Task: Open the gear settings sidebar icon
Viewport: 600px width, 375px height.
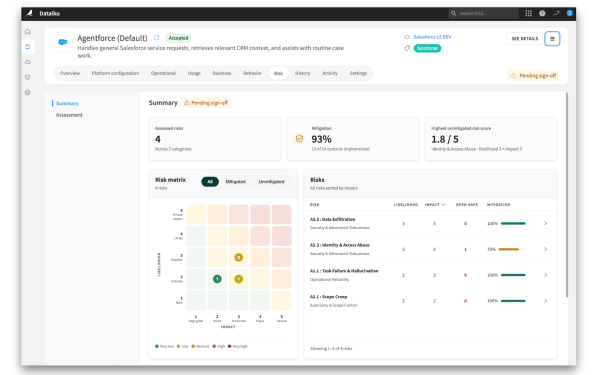Action: click(x=28, y=93)
